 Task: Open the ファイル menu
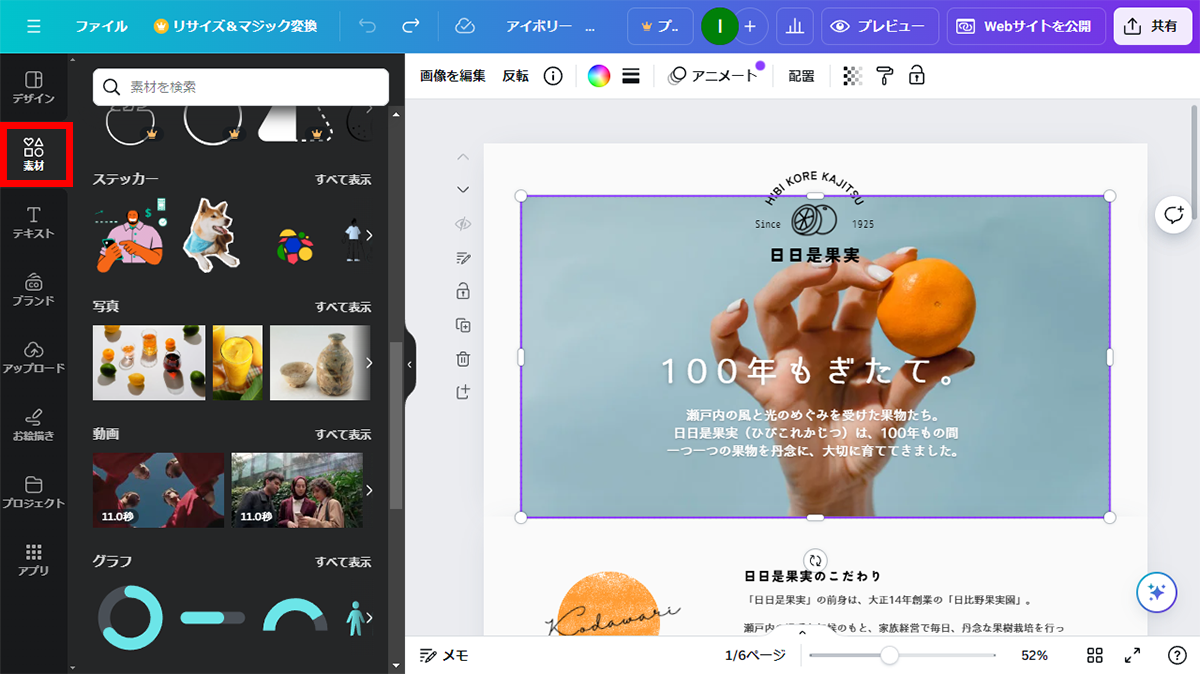(x=101, y=27)
